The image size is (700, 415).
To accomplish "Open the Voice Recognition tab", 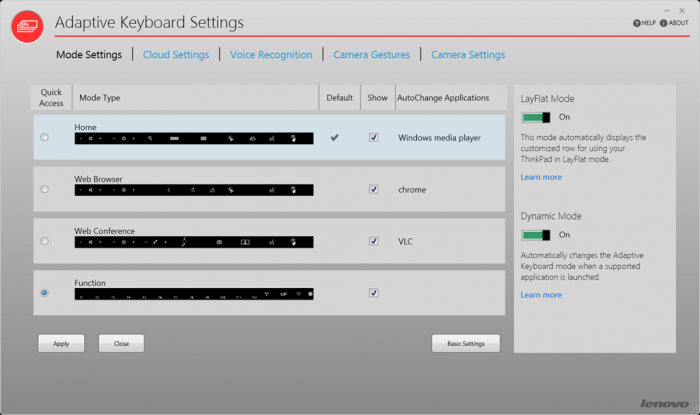I will 271,55.
